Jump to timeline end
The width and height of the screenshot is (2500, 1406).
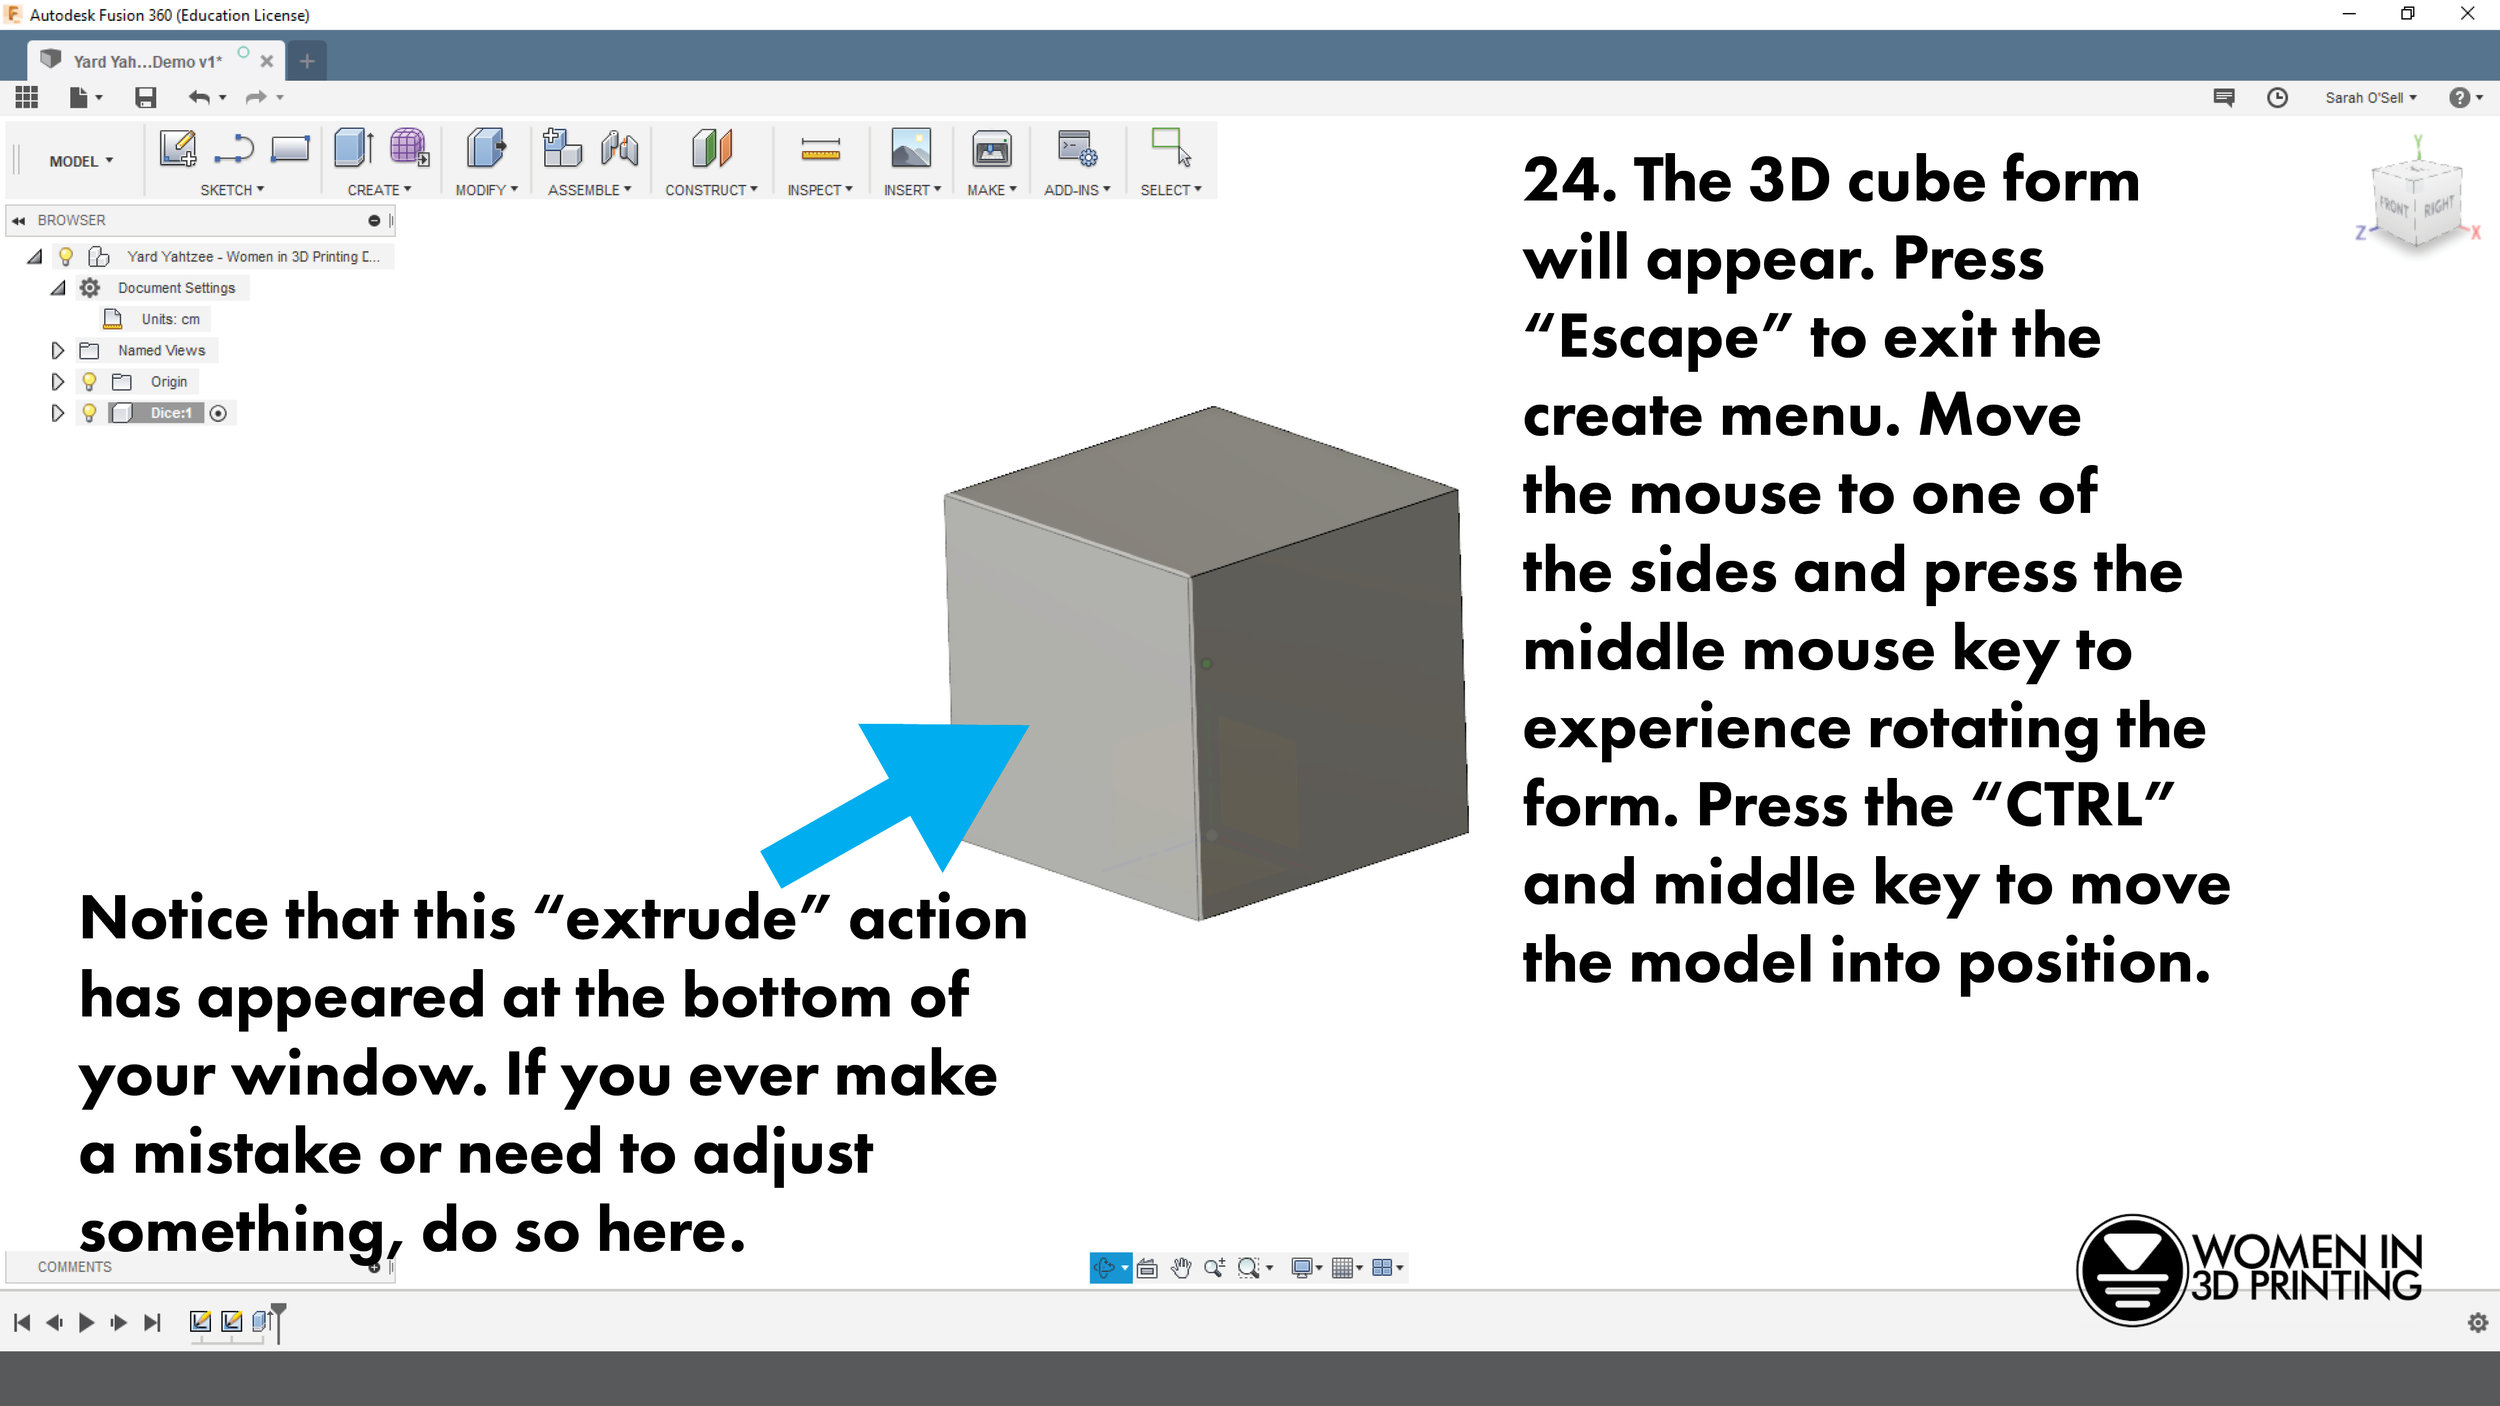152,1323
